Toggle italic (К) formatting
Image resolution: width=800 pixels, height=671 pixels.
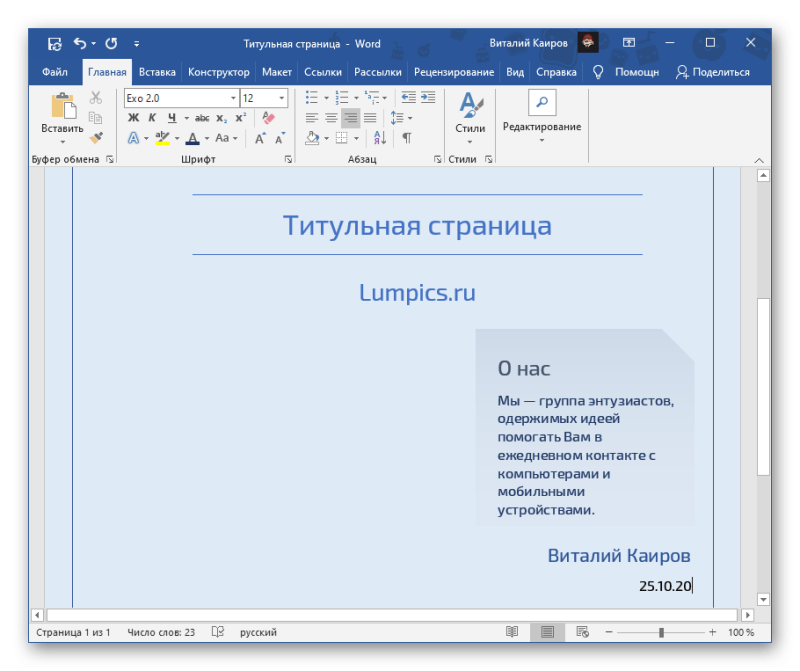[152, 118]
